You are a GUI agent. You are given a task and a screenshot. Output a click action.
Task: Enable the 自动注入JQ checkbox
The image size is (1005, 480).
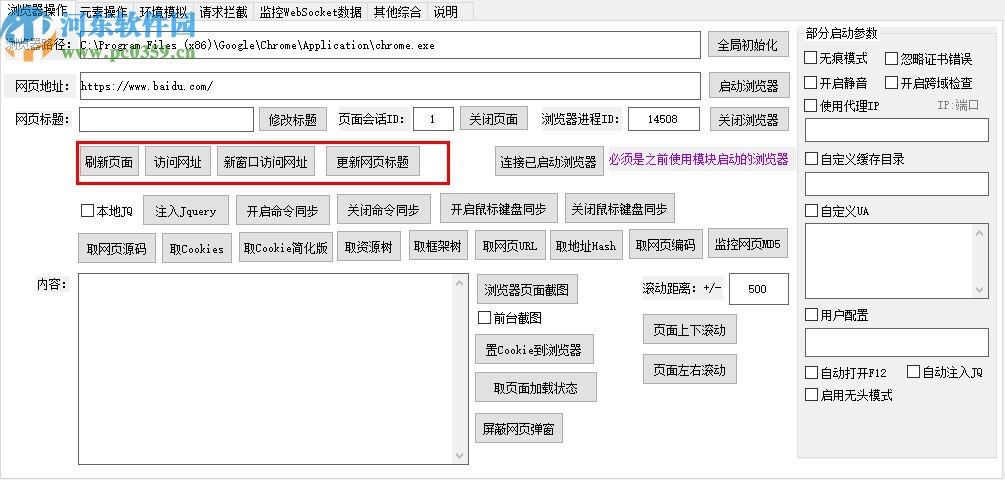[913, 372]
